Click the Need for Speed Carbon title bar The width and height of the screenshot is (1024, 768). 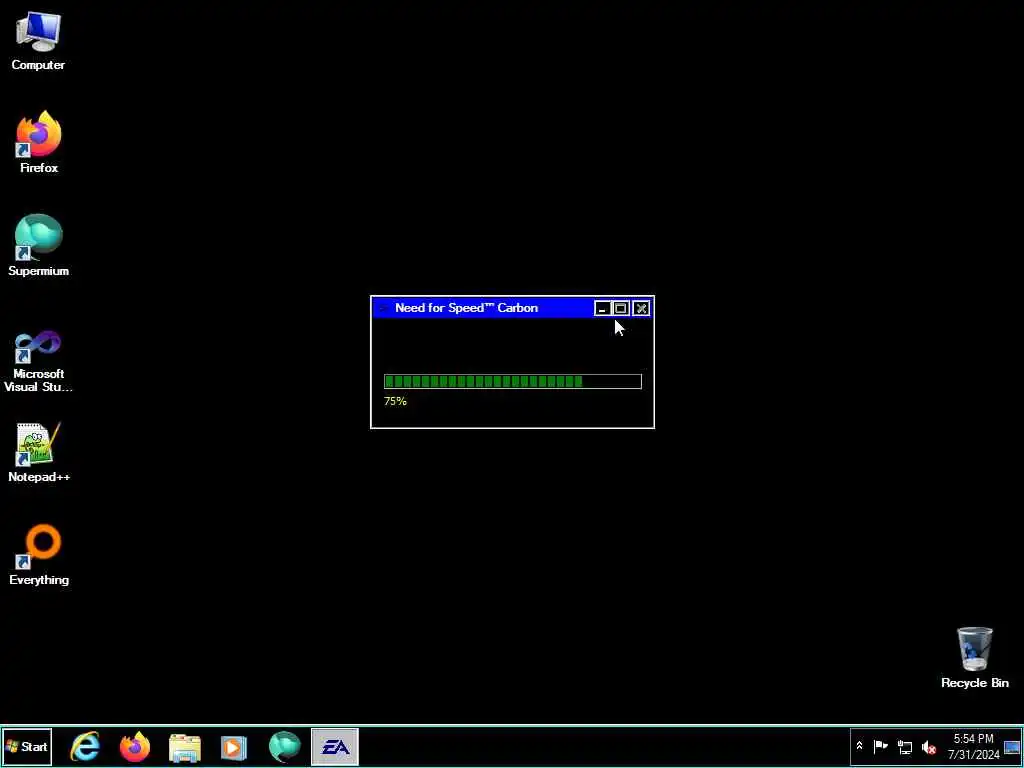[483, 308]
